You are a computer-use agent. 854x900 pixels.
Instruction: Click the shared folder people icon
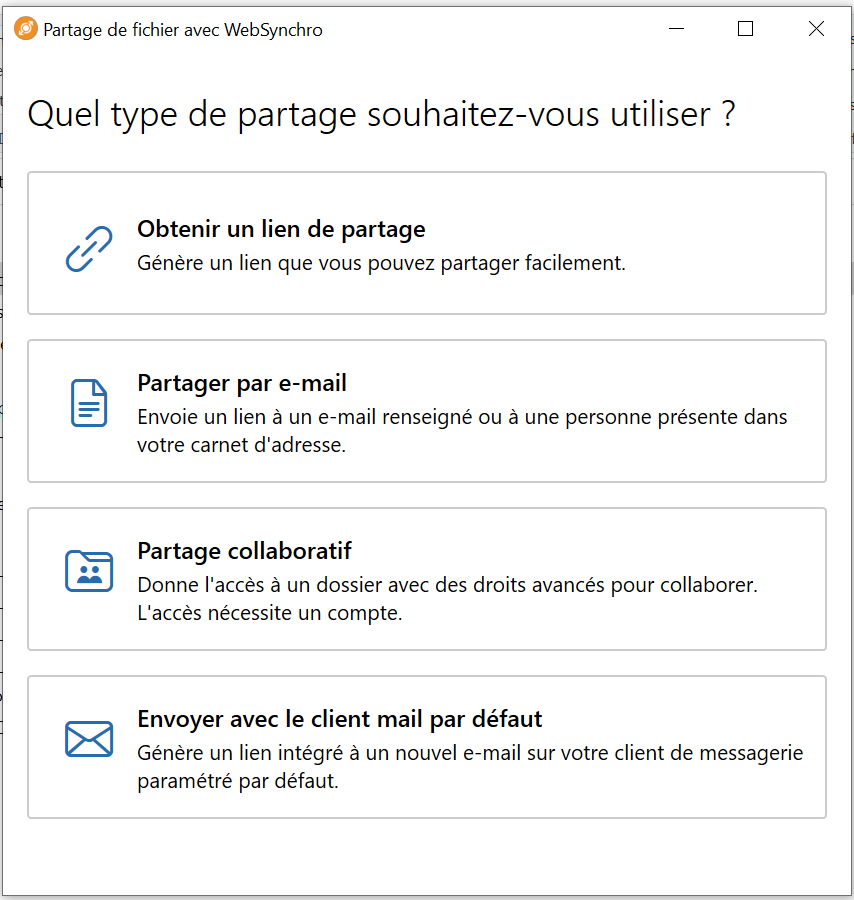[x=89, y=571]
